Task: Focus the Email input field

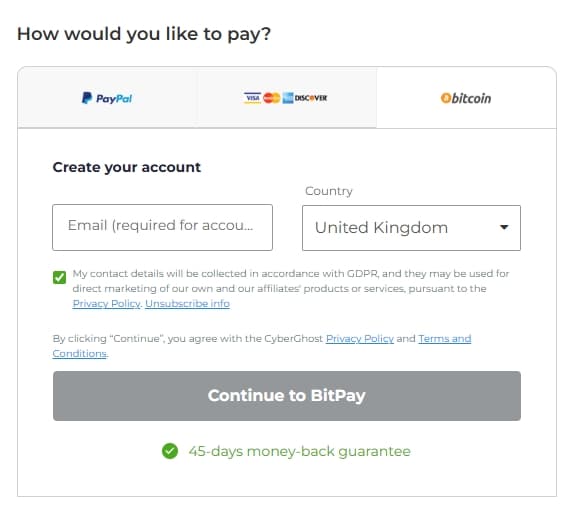Action: (162, 227)
